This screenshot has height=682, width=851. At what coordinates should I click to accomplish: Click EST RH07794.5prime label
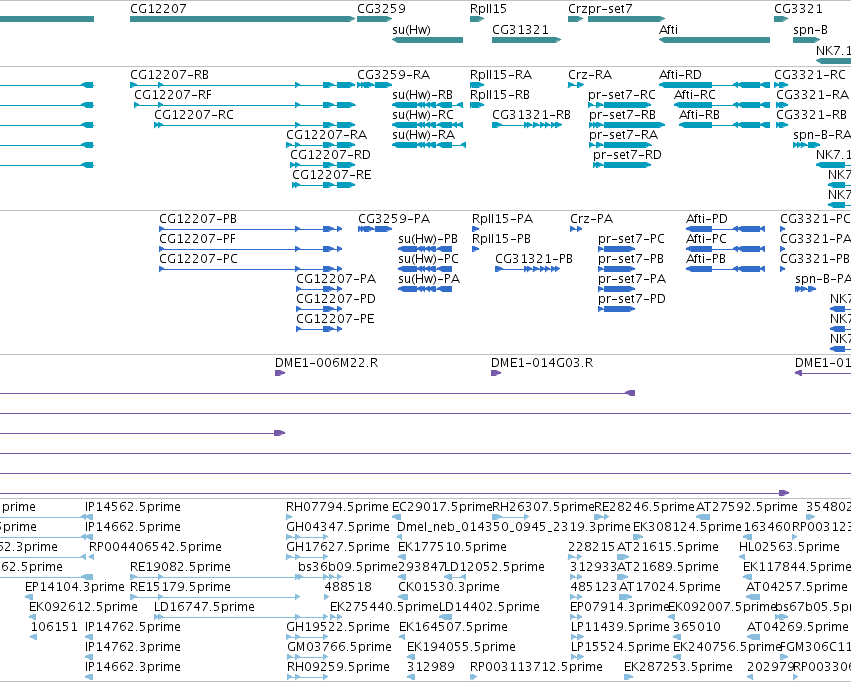tap(338, 507)
